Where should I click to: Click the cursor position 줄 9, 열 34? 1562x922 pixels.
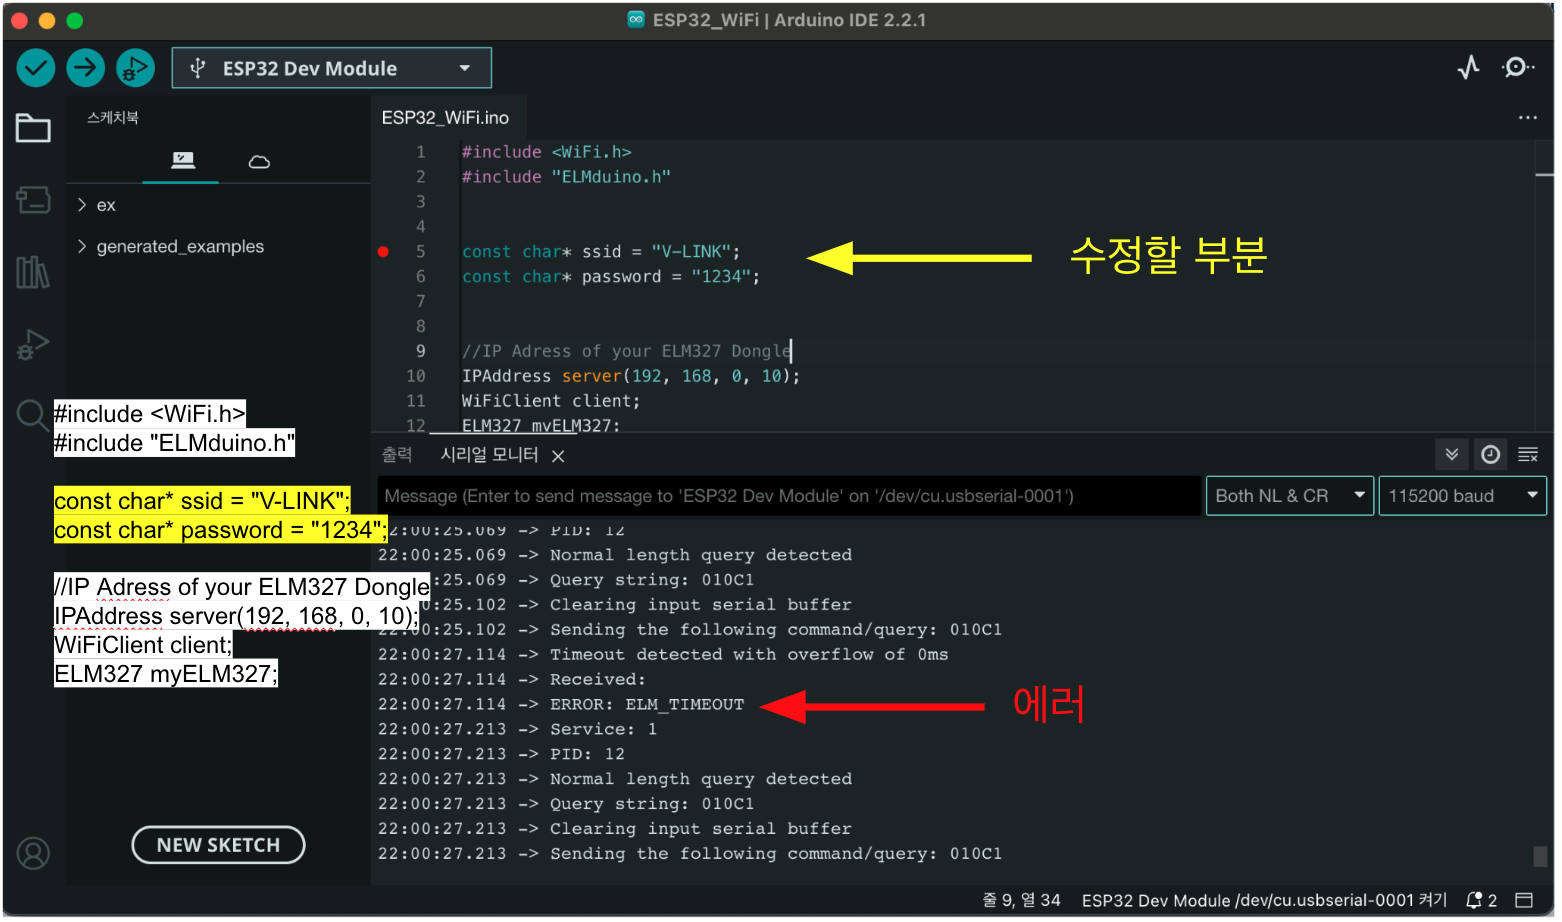[1021, 900]
